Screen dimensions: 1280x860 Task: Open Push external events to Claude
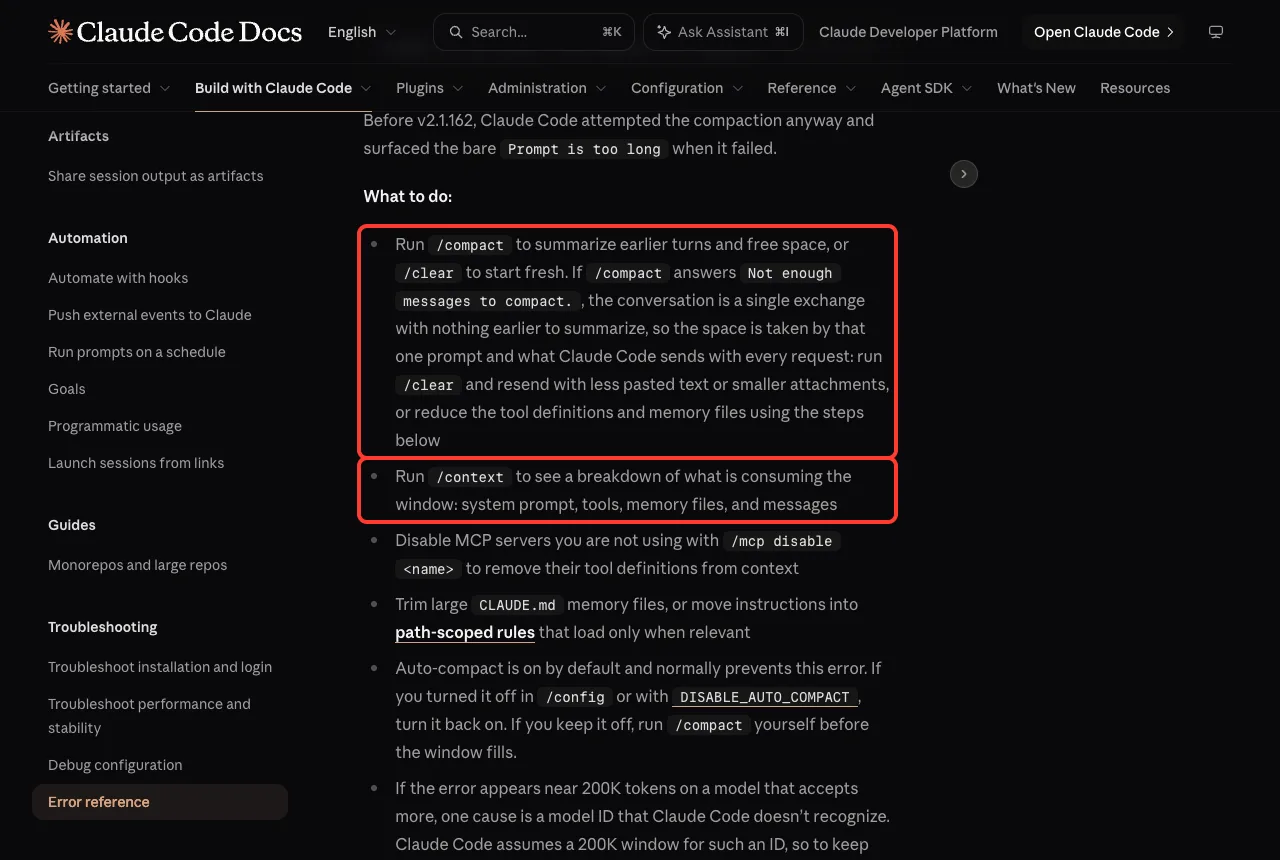click(150, 315)
